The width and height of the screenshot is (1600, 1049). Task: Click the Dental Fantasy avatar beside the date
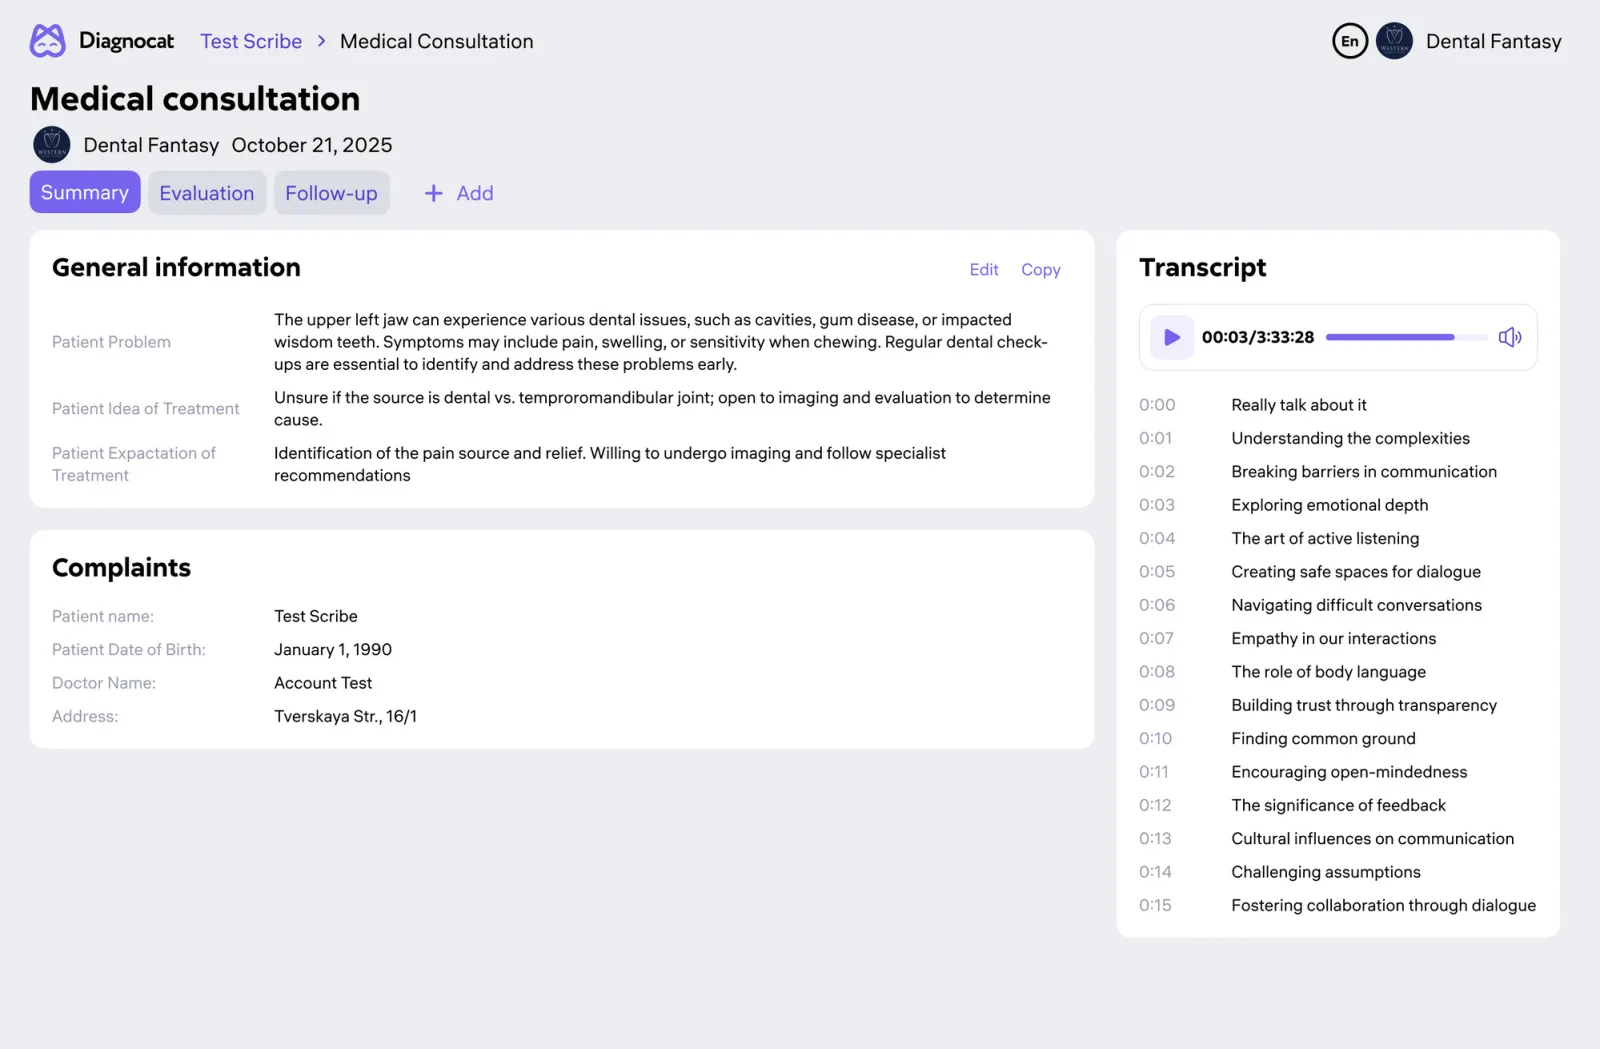point(51,145)
